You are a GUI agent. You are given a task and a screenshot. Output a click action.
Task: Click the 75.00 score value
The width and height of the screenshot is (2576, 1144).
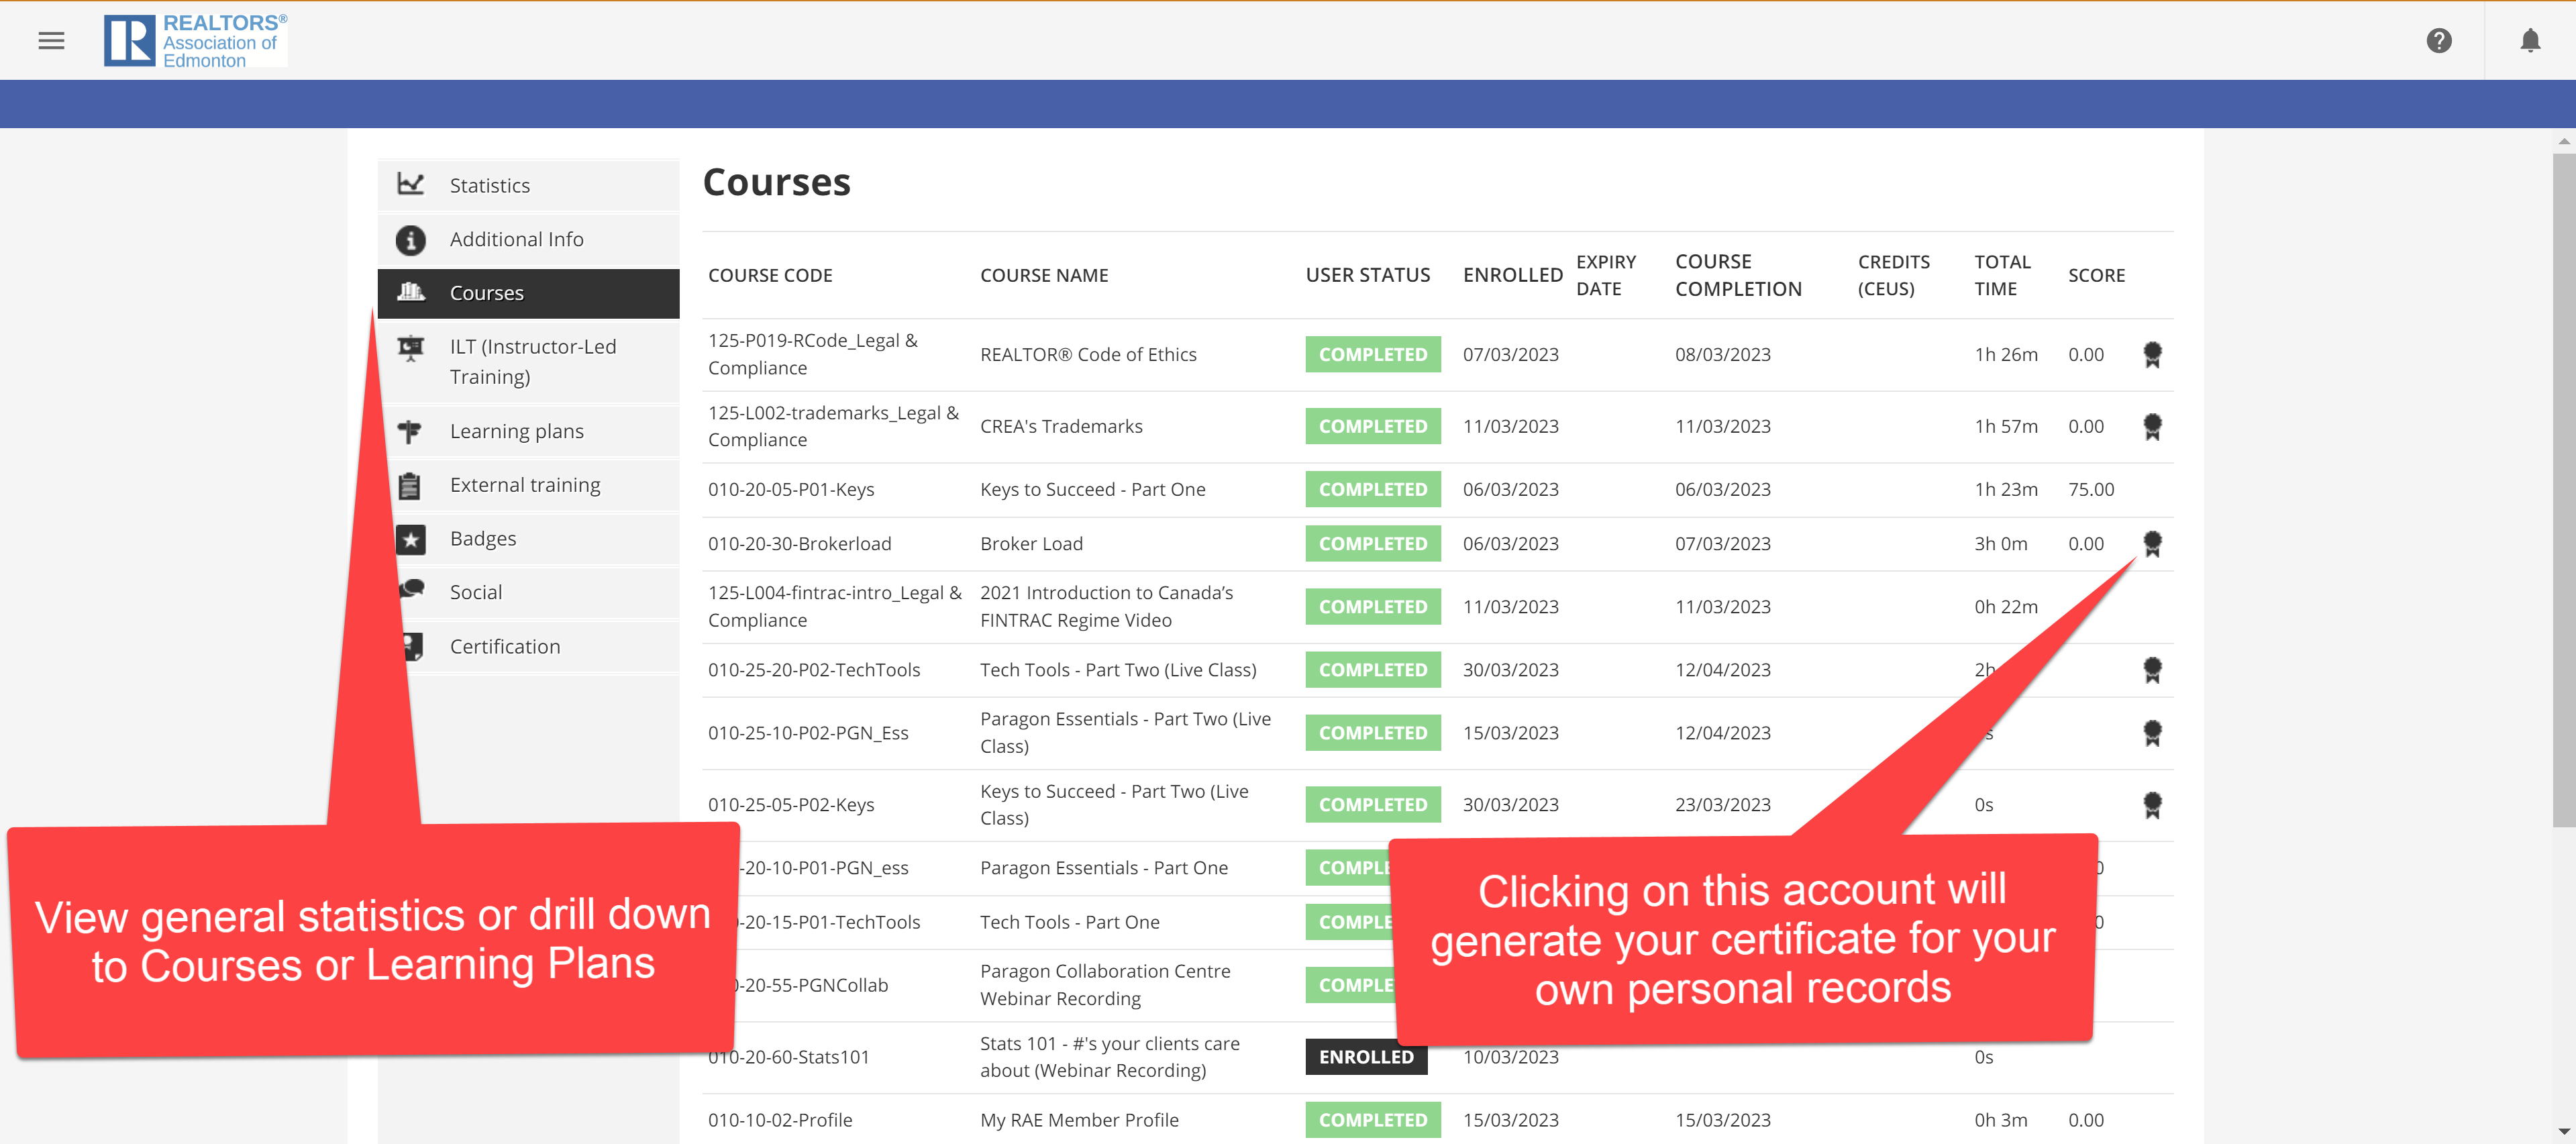[x=2090, y=489]
